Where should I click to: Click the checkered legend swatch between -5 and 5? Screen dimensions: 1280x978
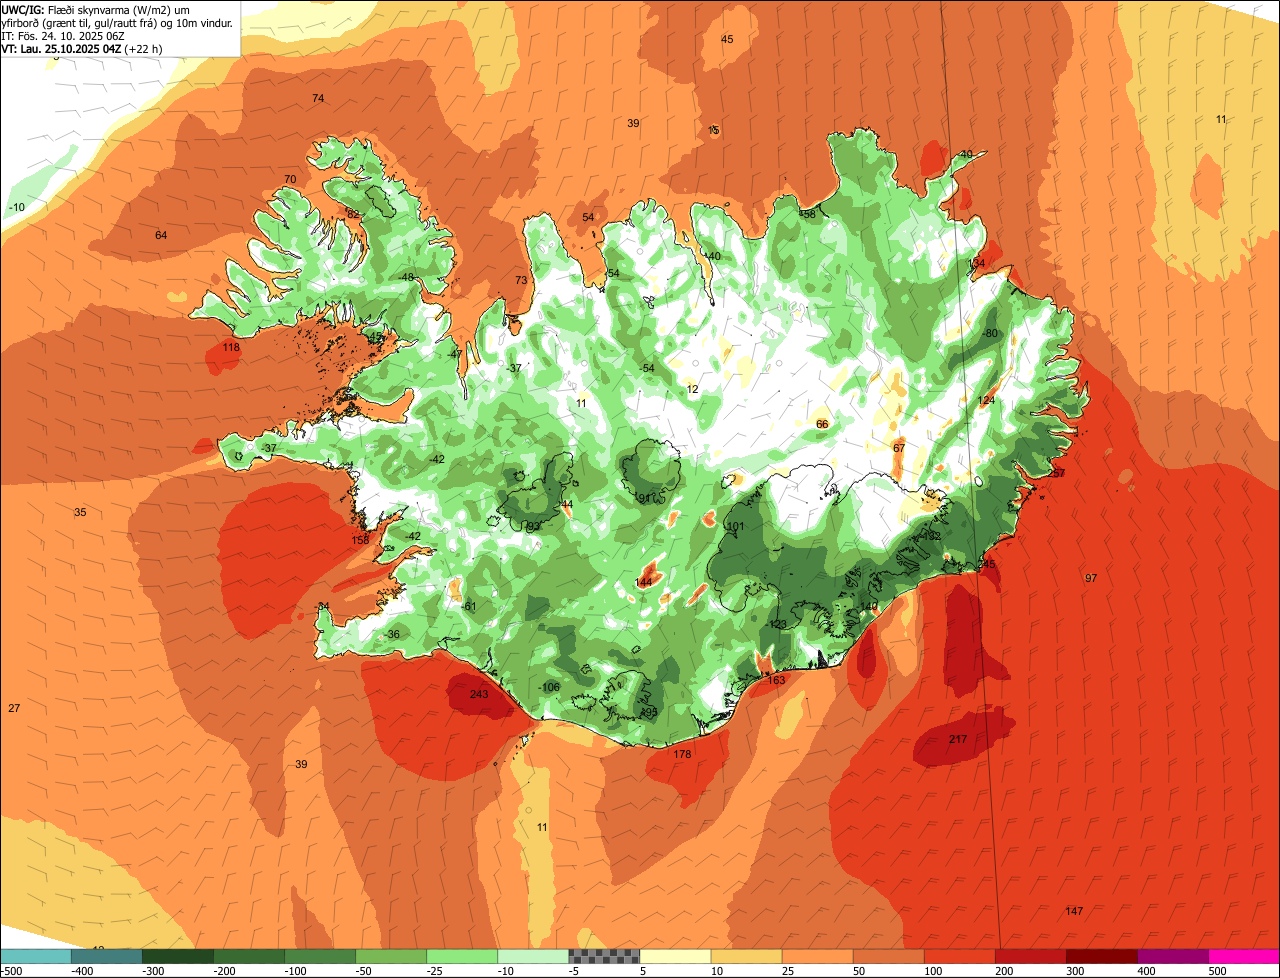point(604,957)
